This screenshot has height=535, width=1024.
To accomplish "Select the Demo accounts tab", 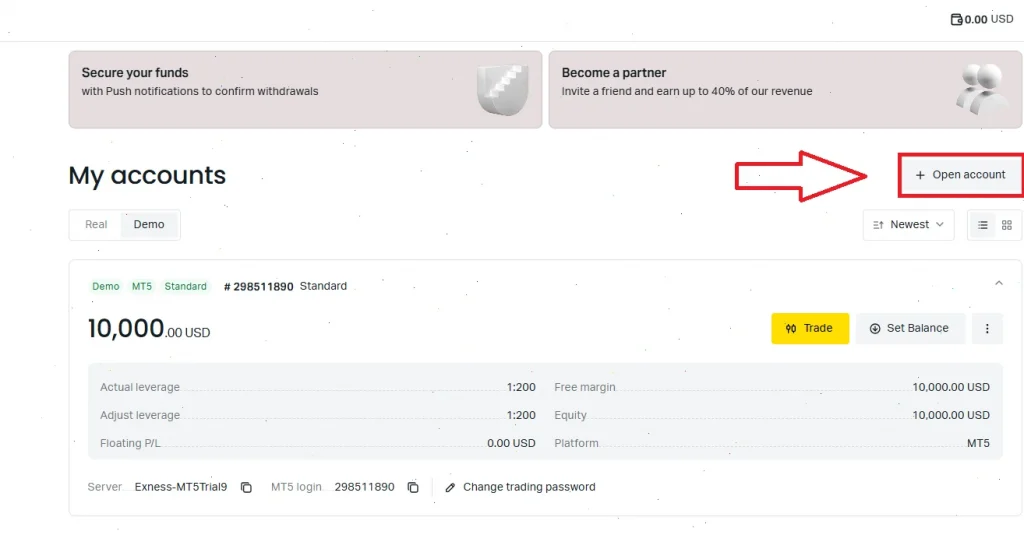I will (149, 225).
